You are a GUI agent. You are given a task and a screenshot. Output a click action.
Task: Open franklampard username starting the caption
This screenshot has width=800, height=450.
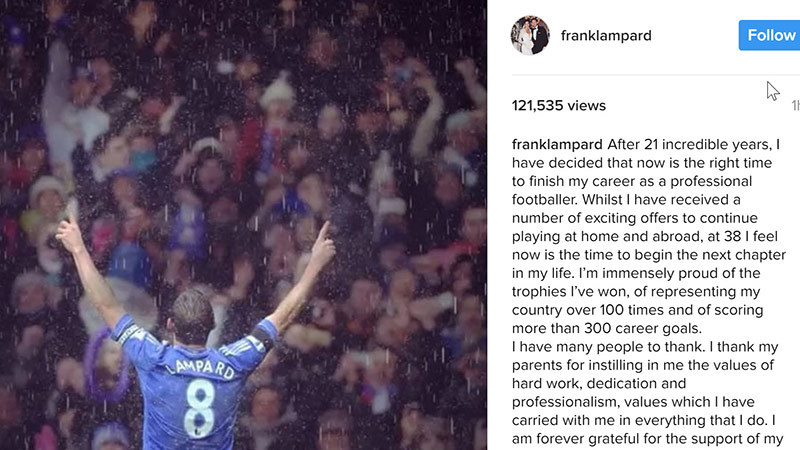coord(558,144)
